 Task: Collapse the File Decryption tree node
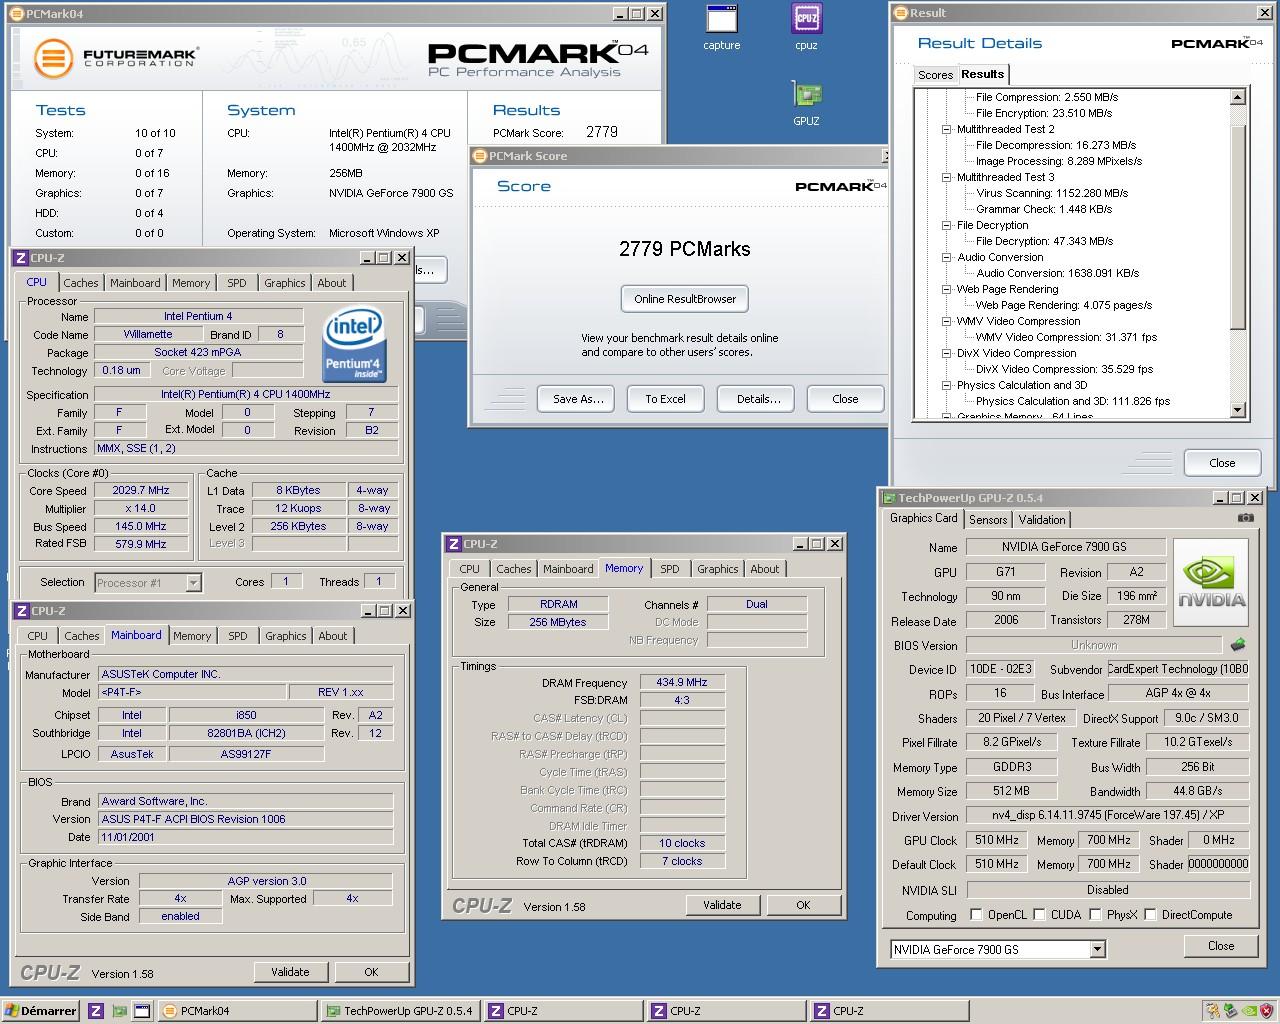[946, 225]
